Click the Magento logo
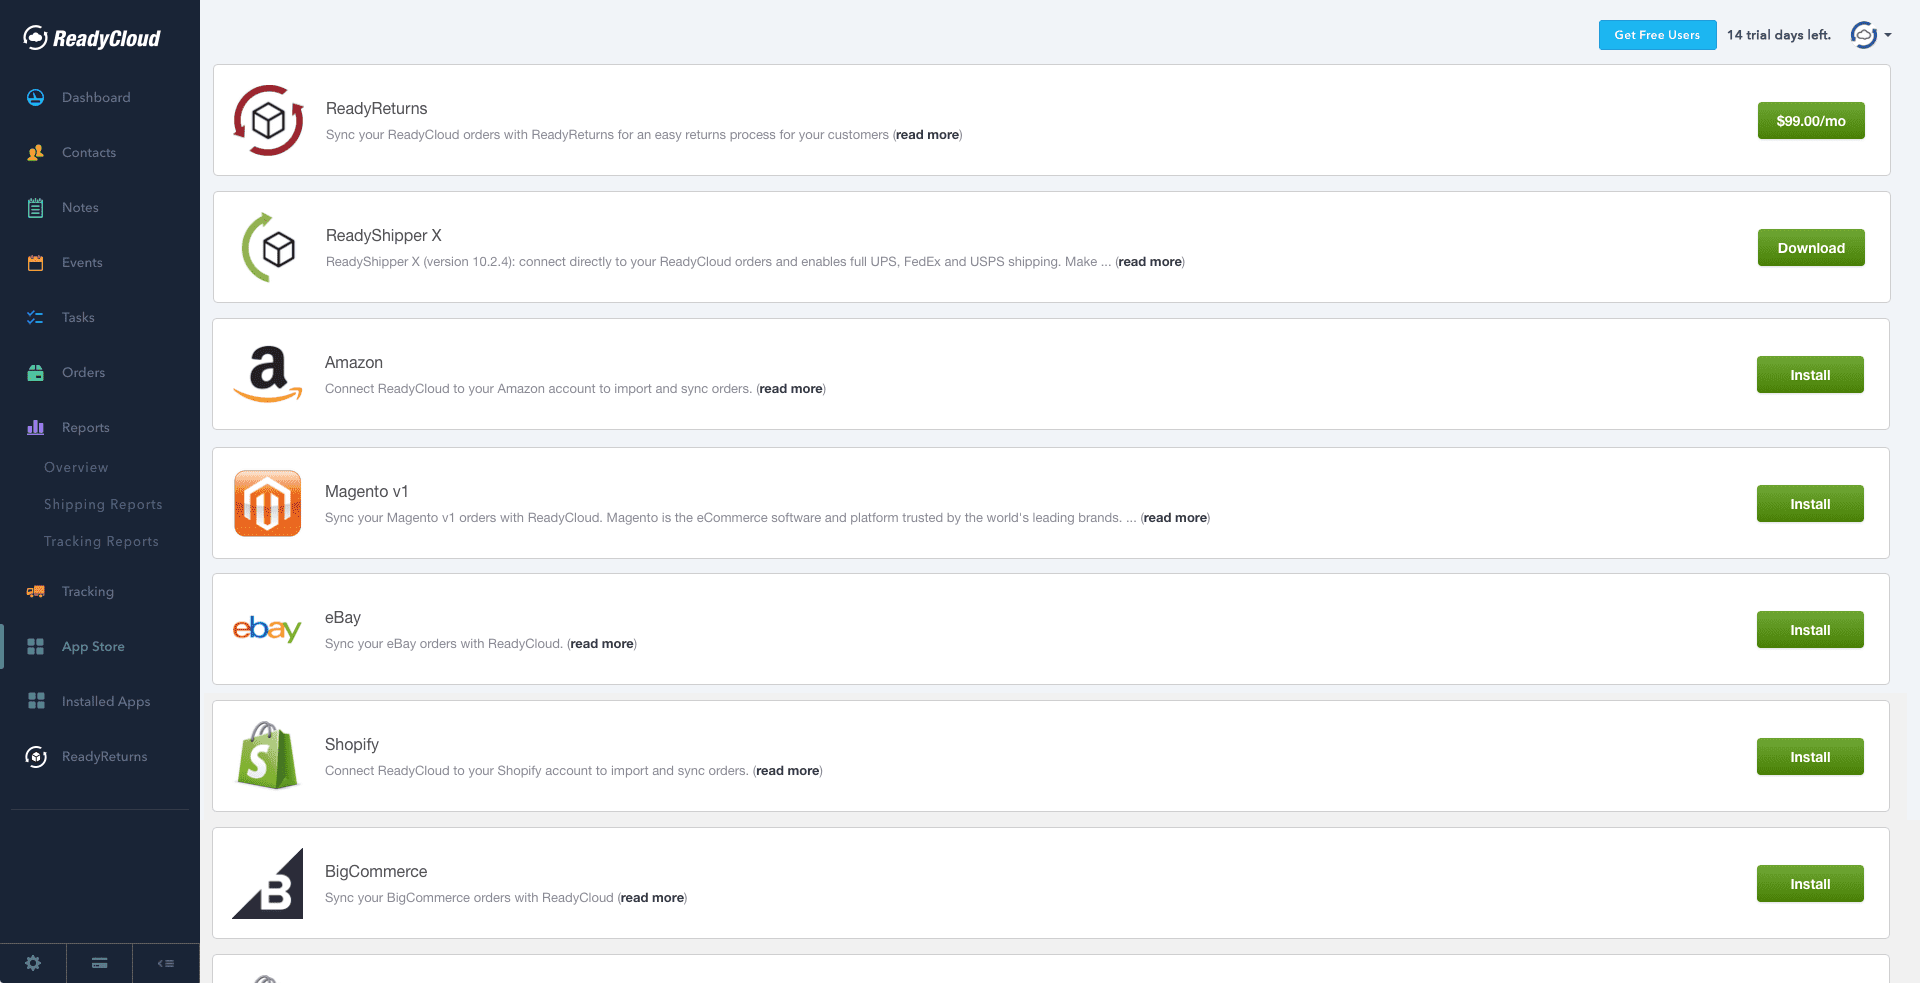The image size is (1920, 983). point(268,503)
